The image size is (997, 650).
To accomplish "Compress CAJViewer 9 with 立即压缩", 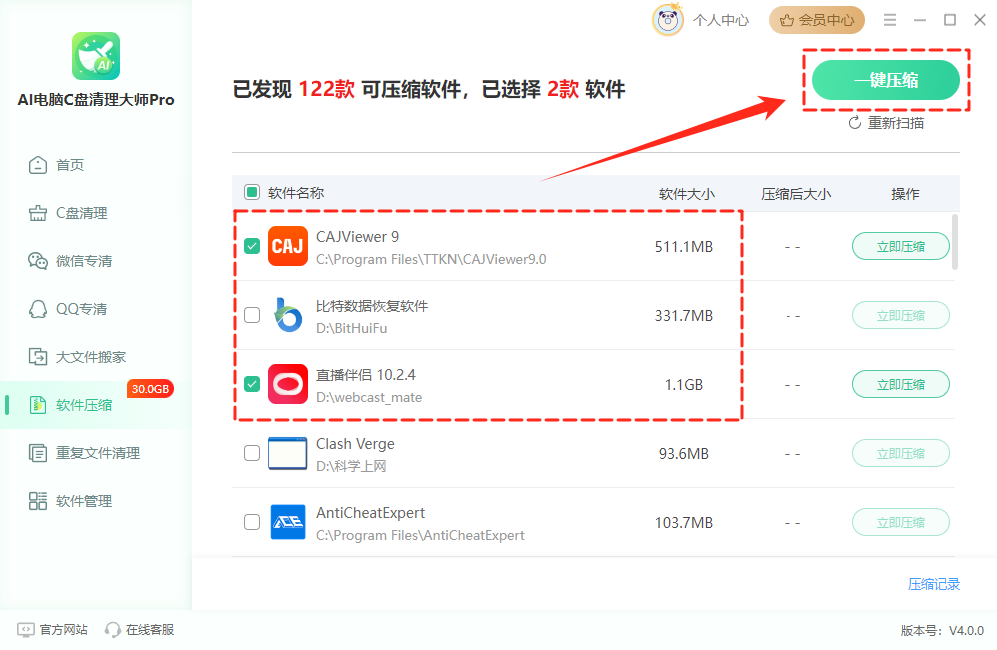I will (901, 247).
